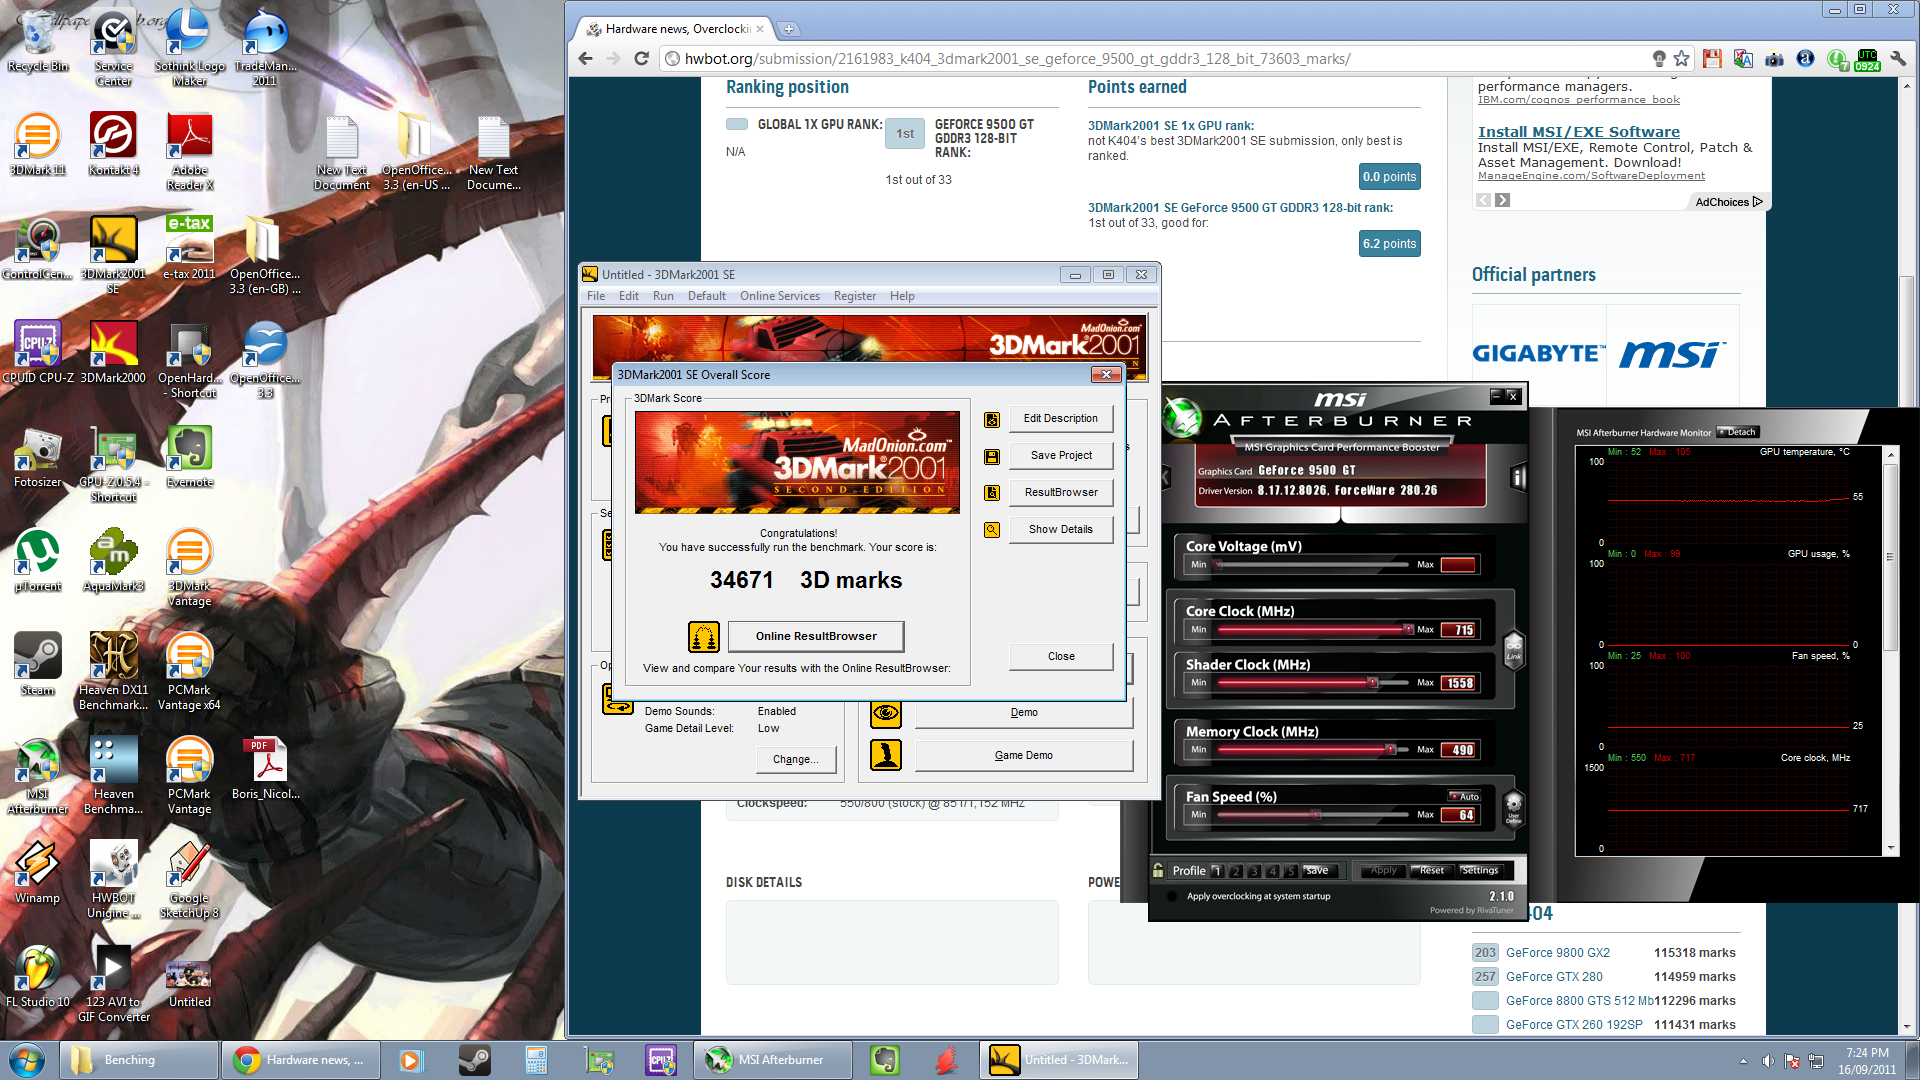
Task: Open 3DMark2001 SE desktop shortcut
Action: (113, 254)
